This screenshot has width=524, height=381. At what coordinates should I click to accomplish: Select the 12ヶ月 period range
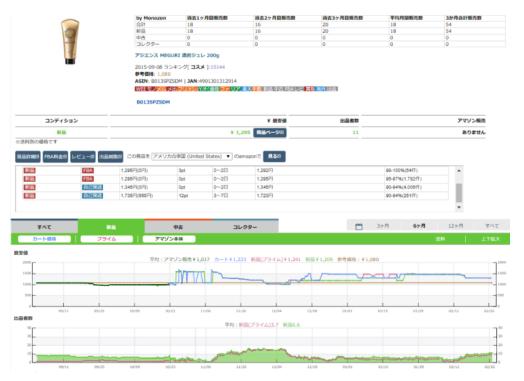tap(455, 226)
